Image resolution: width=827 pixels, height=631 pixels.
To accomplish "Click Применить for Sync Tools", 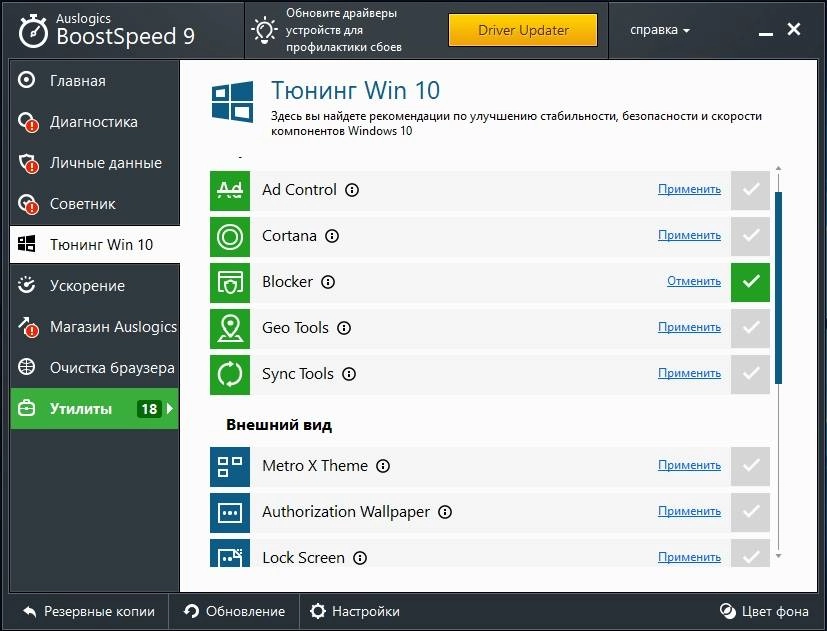I will tap(689, 373).
